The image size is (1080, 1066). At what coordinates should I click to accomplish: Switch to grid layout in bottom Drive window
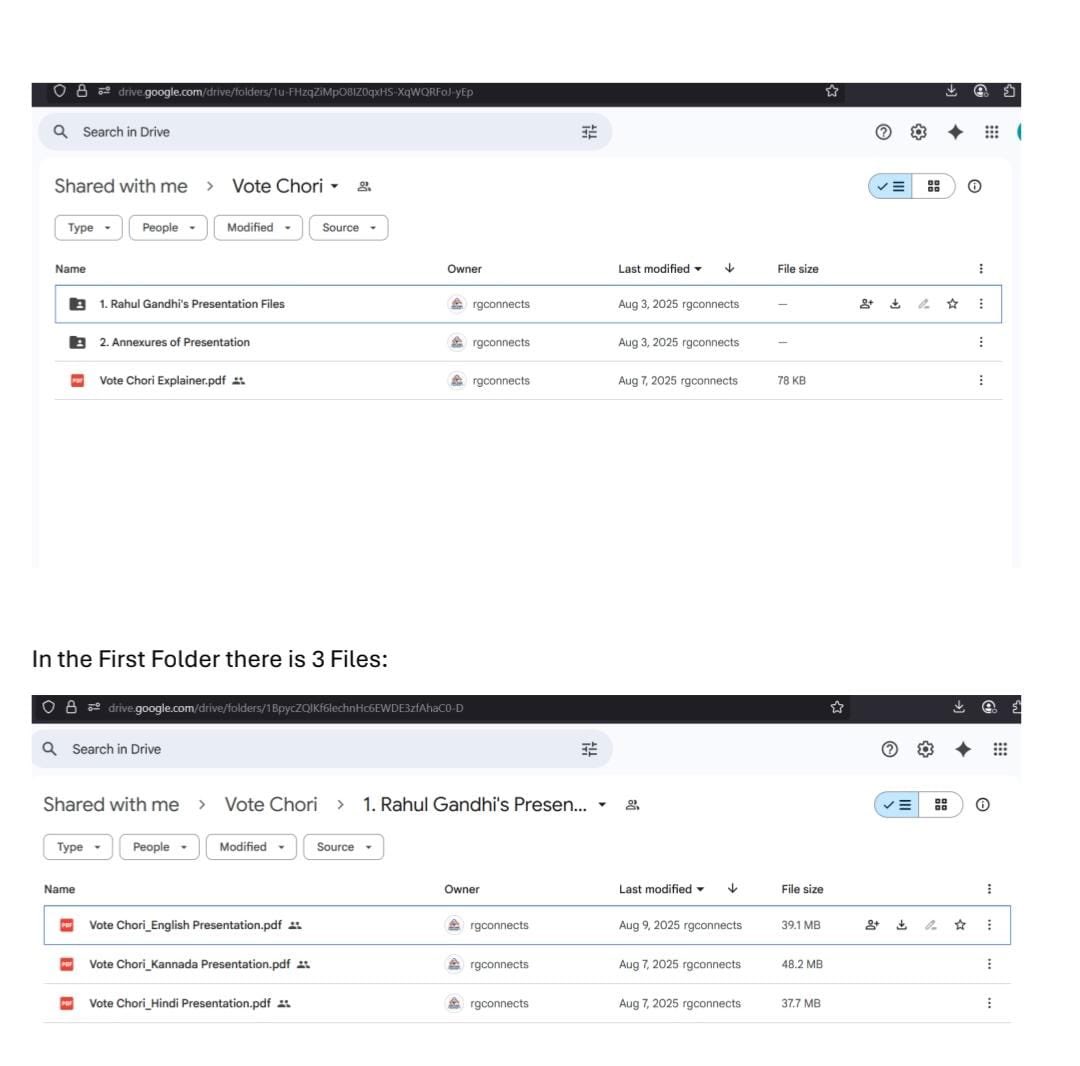pos(940,804)
